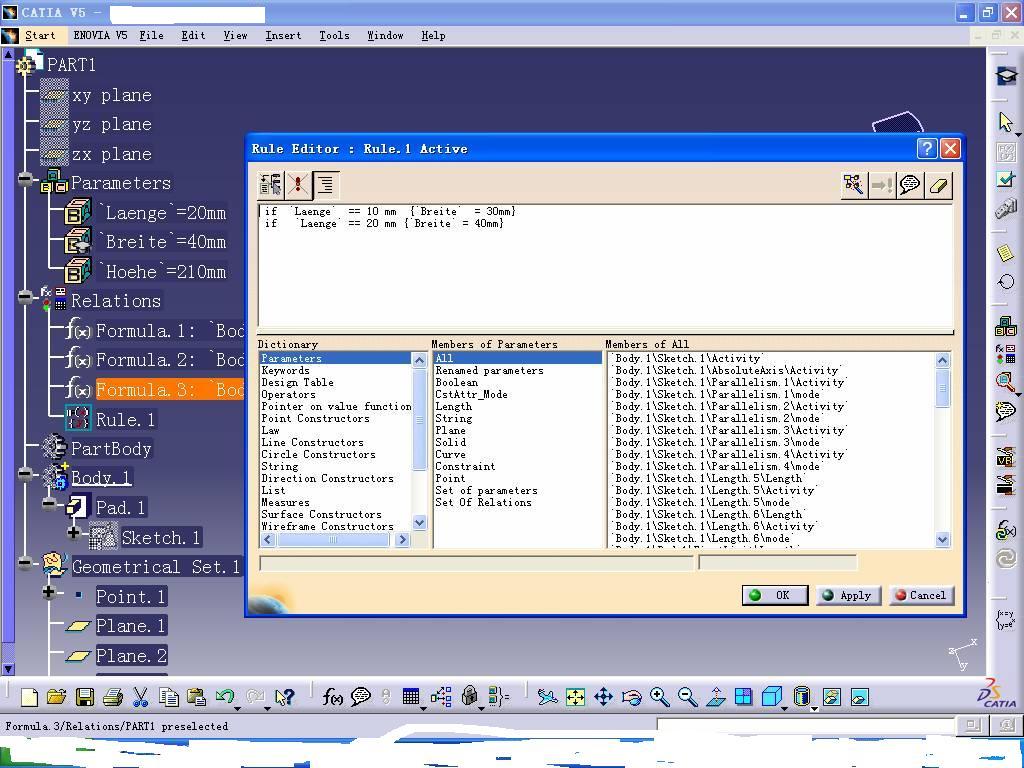Click the Design Table icon in bottom toolbar
The width and height of the screenshot is (1024, 768).
(x=411, y=697)
